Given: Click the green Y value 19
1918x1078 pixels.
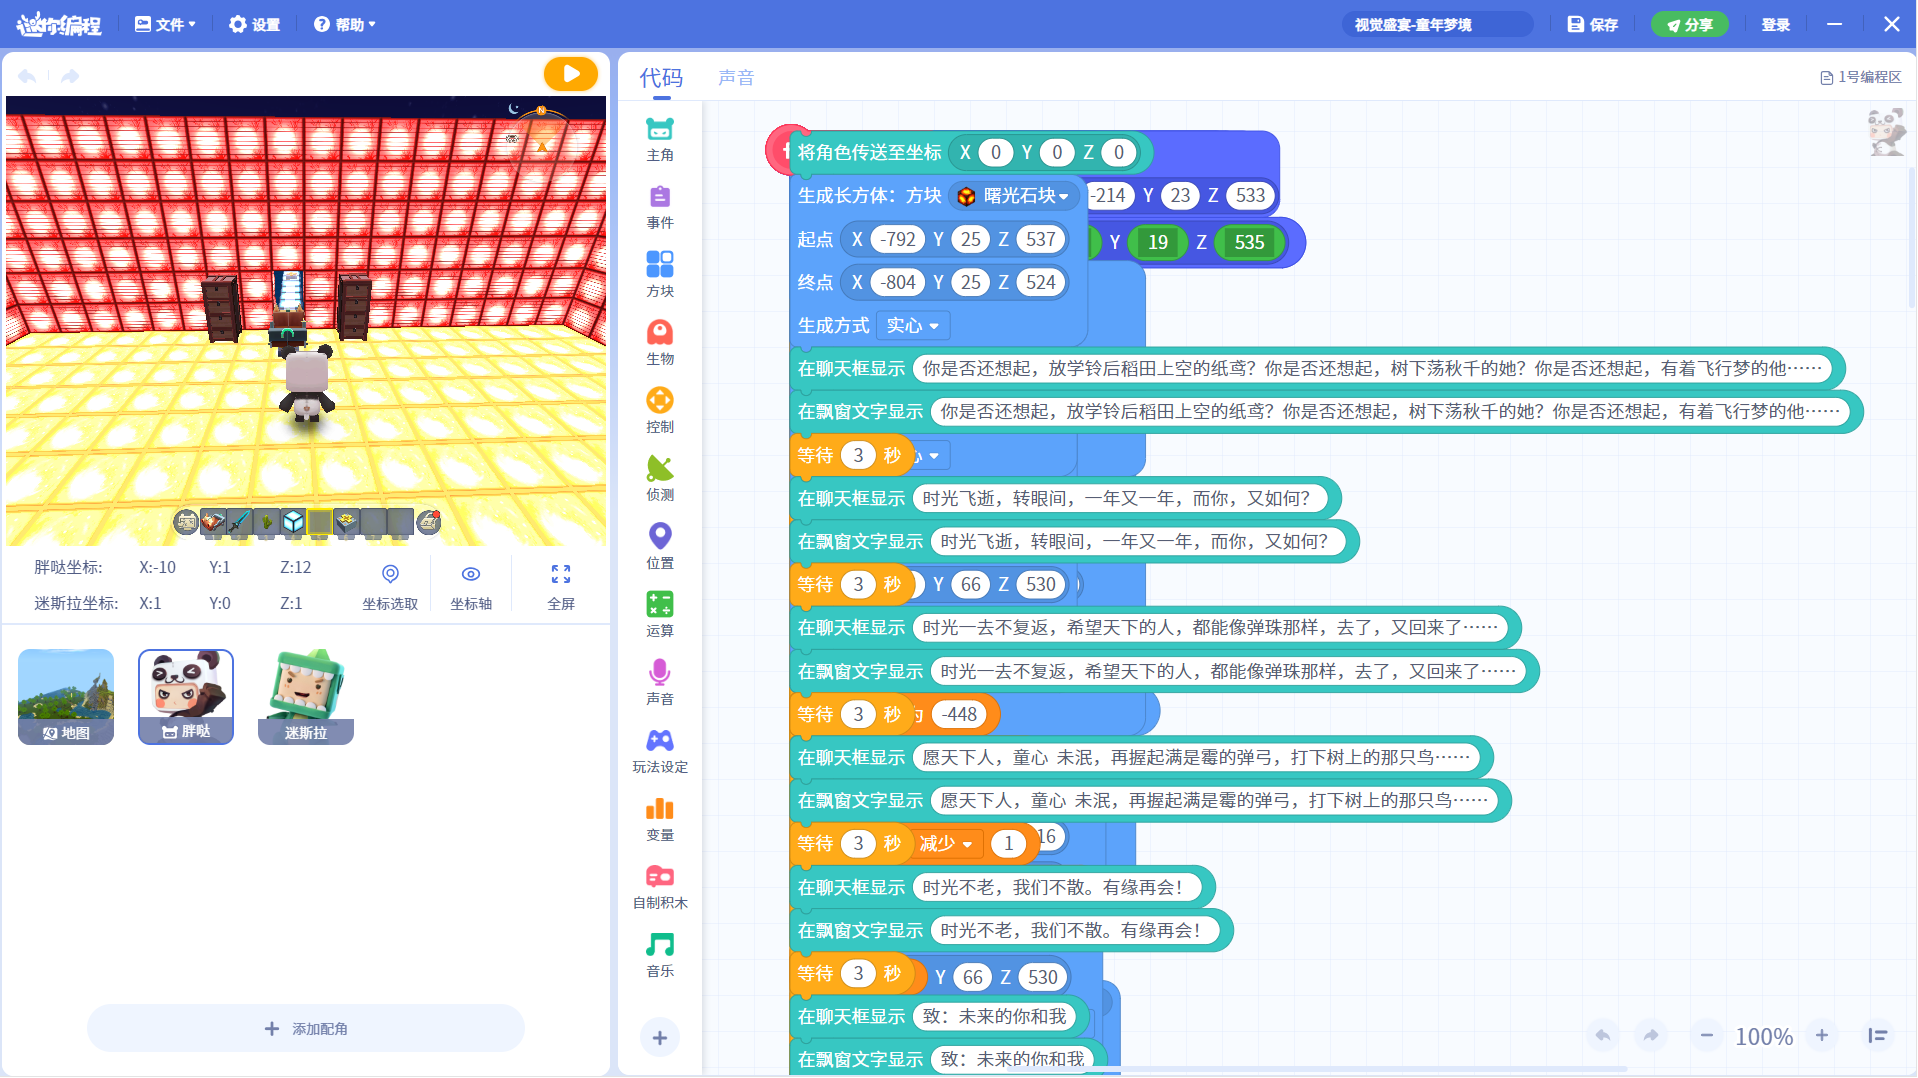Looking at the screenshot, I should [1158, 242].
